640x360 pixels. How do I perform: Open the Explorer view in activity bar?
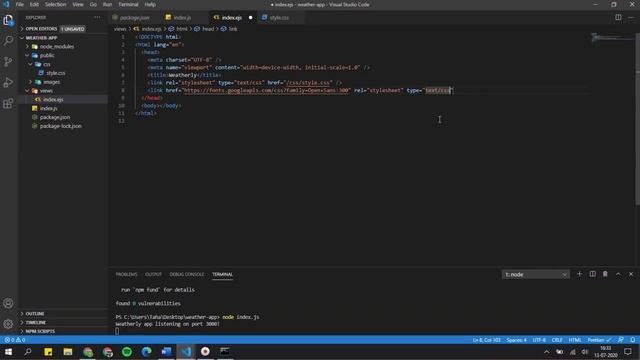point(8,20)
